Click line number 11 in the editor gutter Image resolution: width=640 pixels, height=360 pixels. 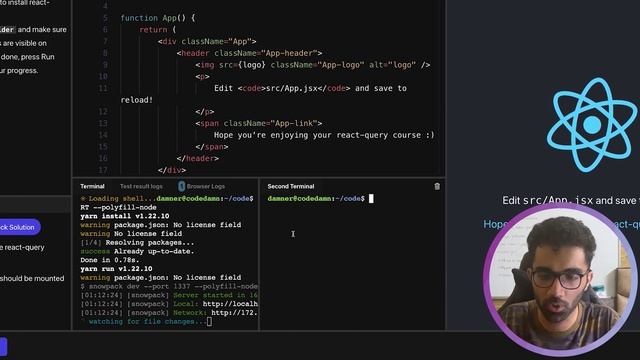pos(103,88)
